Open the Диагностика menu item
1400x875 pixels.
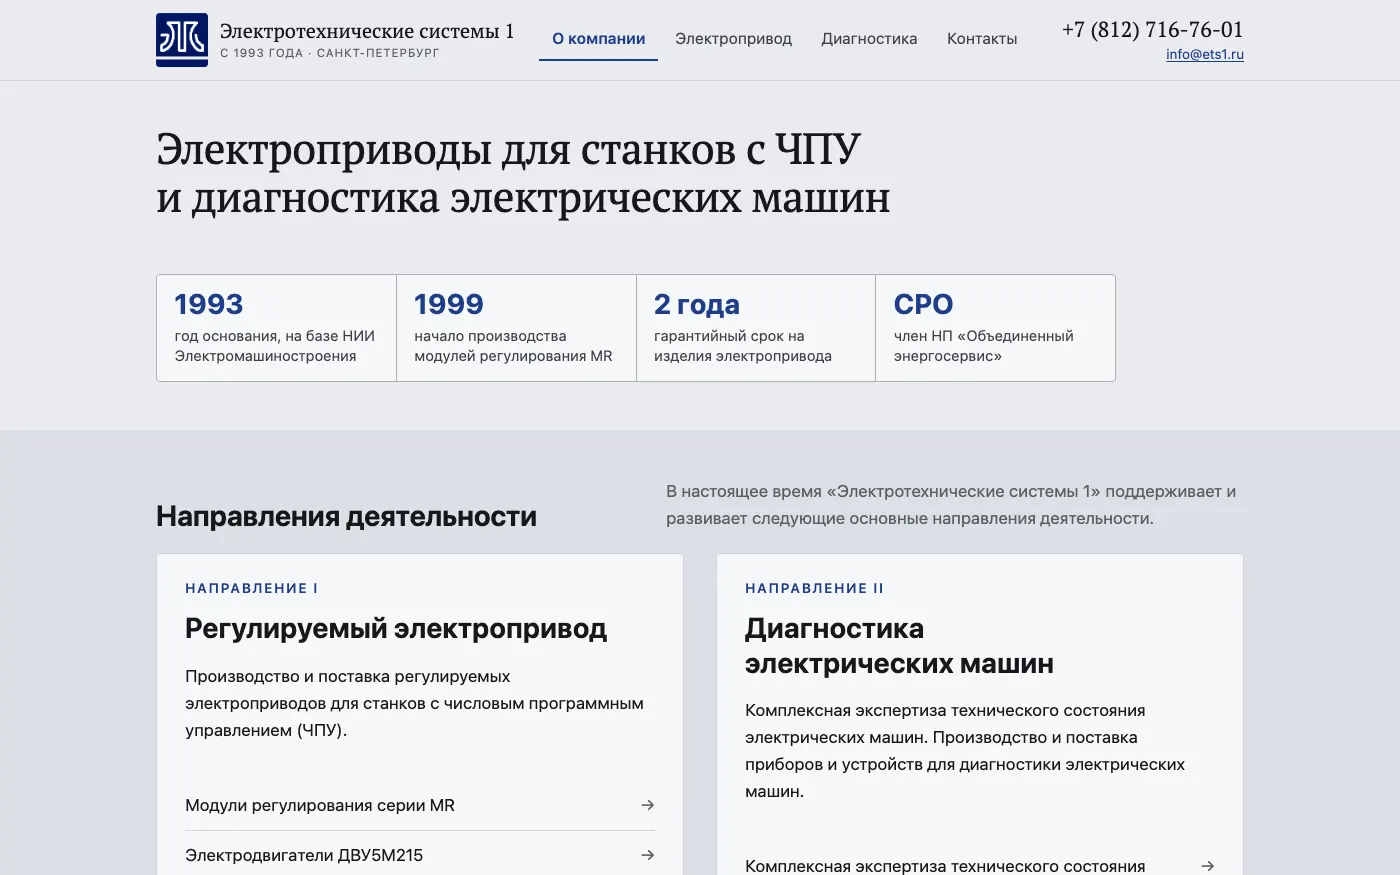pyautogui.click(x=869, y=39)
